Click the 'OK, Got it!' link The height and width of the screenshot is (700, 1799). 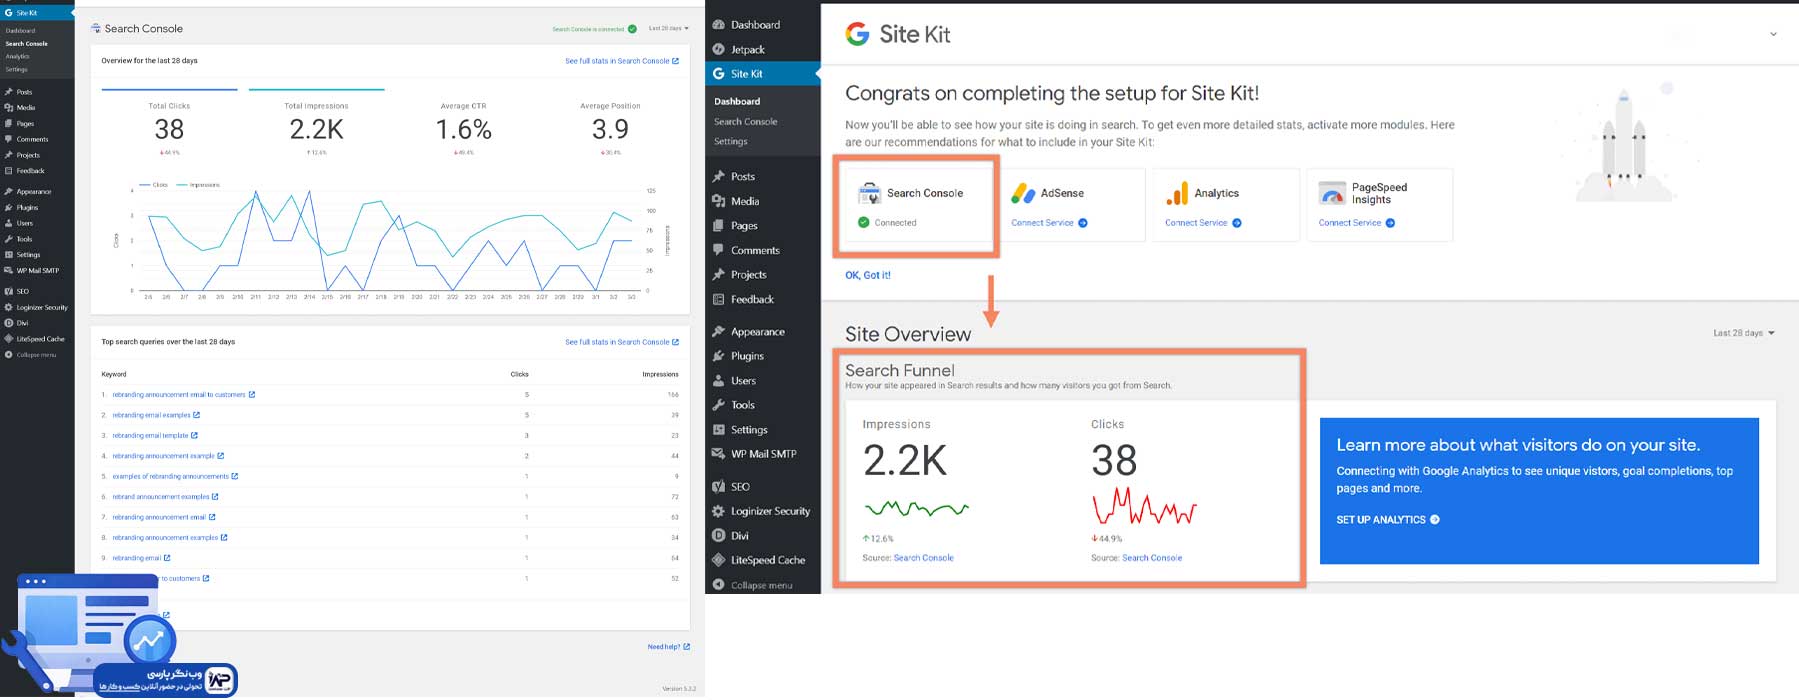(x=868, y=275)
